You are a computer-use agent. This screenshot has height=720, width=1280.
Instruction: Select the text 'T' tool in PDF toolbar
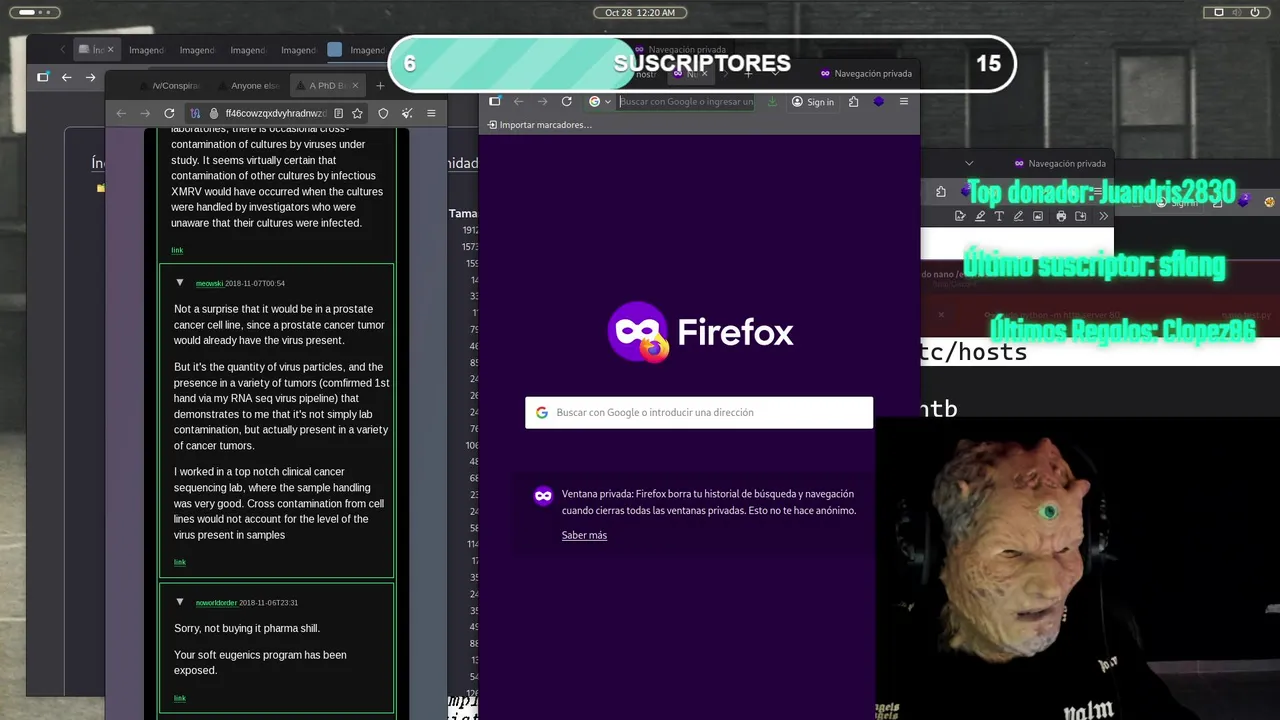click(x=999, y=216)
